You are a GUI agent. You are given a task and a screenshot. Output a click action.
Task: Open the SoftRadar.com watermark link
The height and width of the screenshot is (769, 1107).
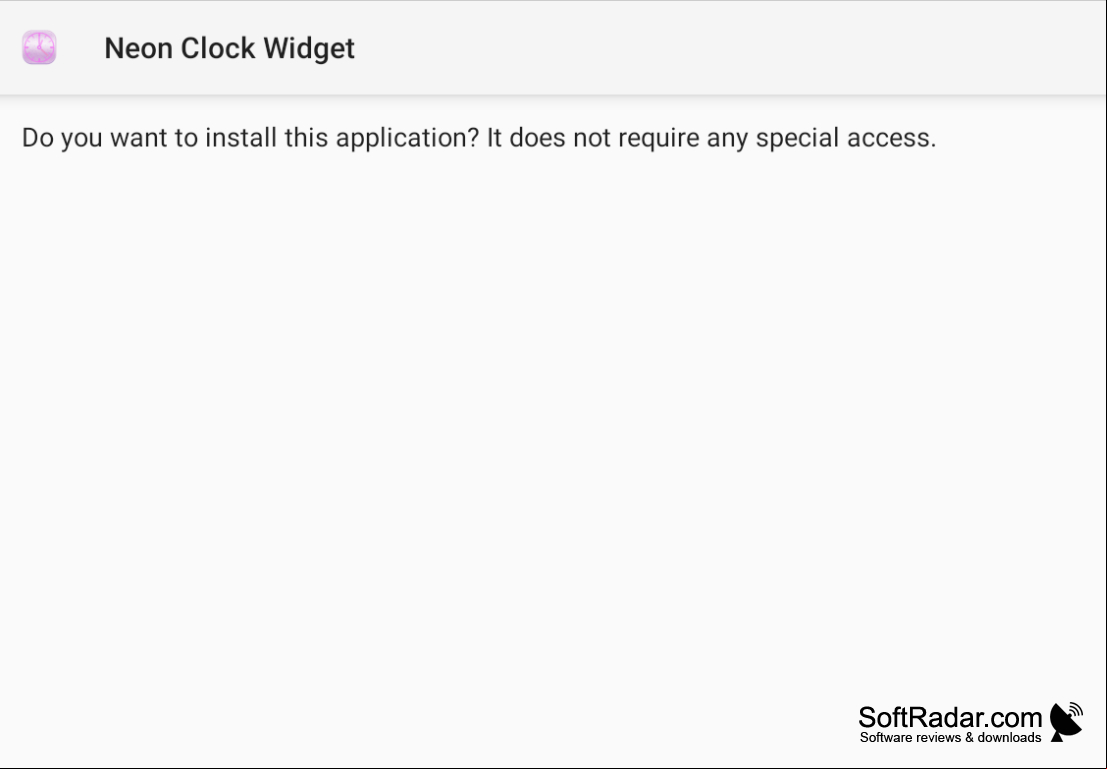(950, 717)
